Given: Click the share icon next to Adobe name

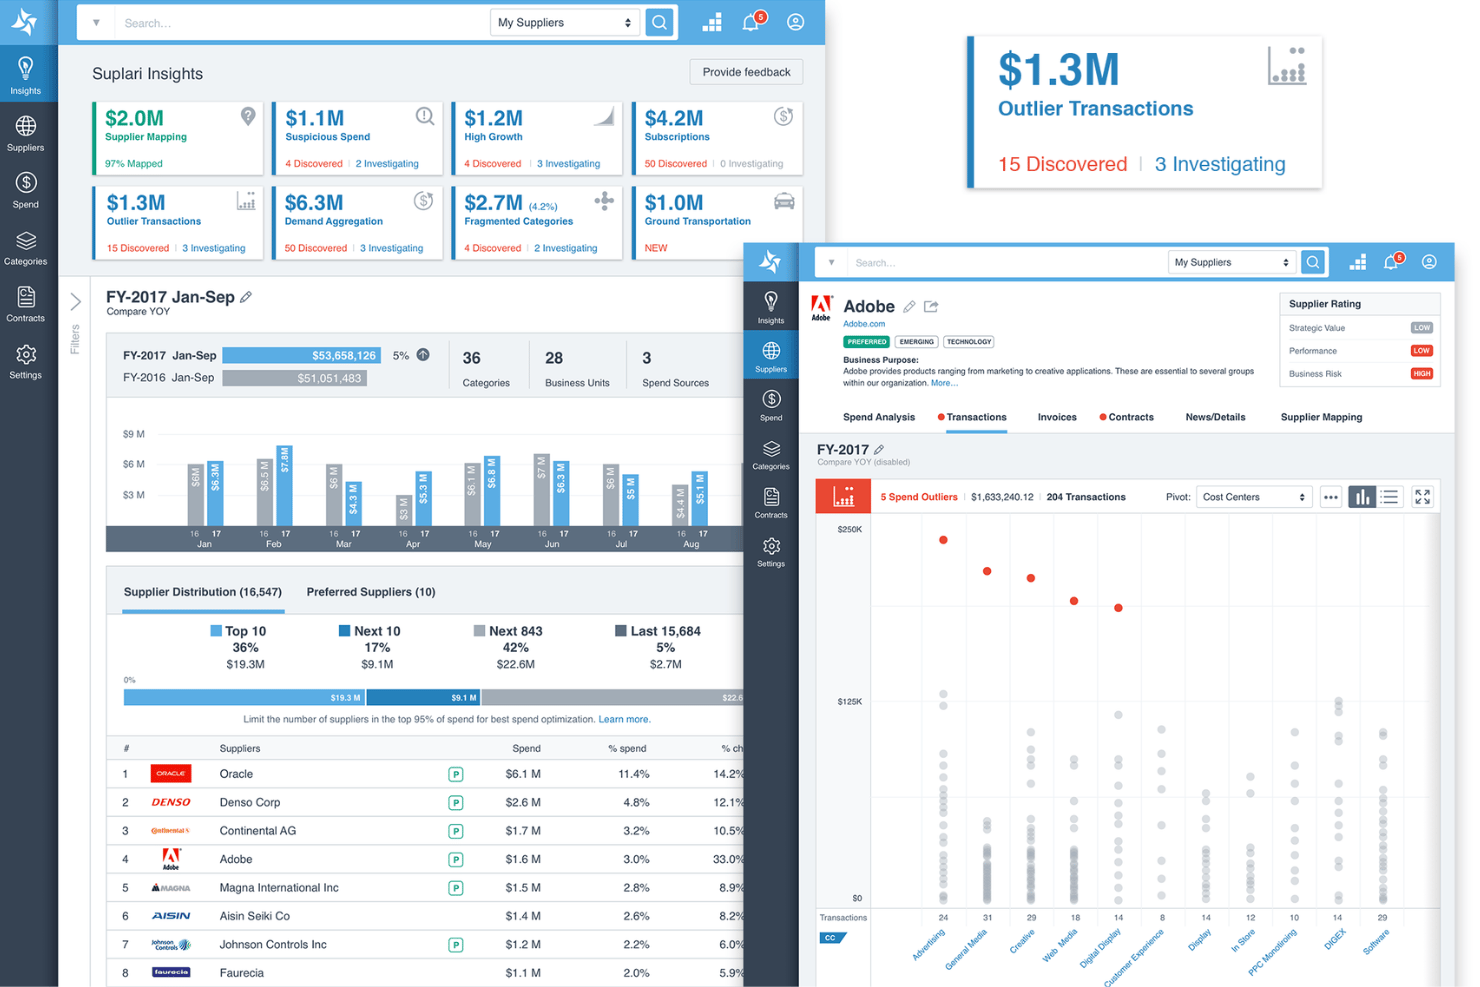Looking at the screenshot, I should [931, 306].
